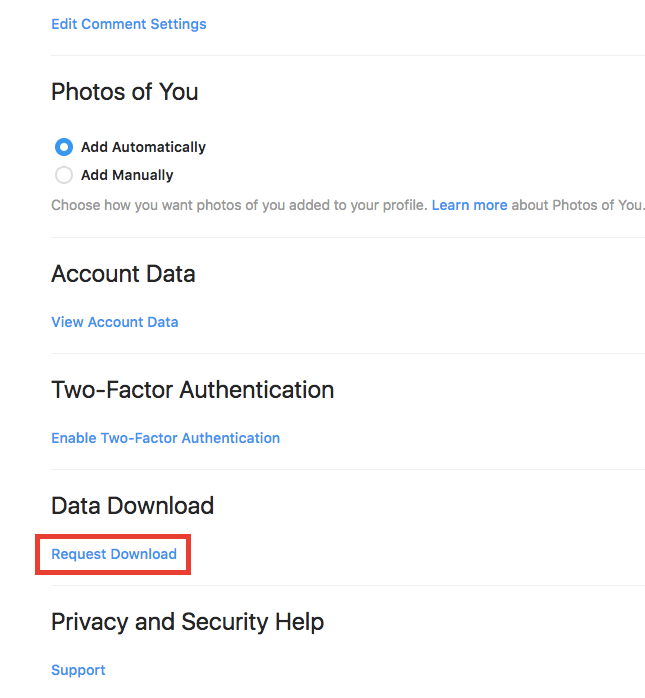This screenshot has width=645, height=698.
Task: Click the 'Choose how you want photos' description
Action: [240, 205]
